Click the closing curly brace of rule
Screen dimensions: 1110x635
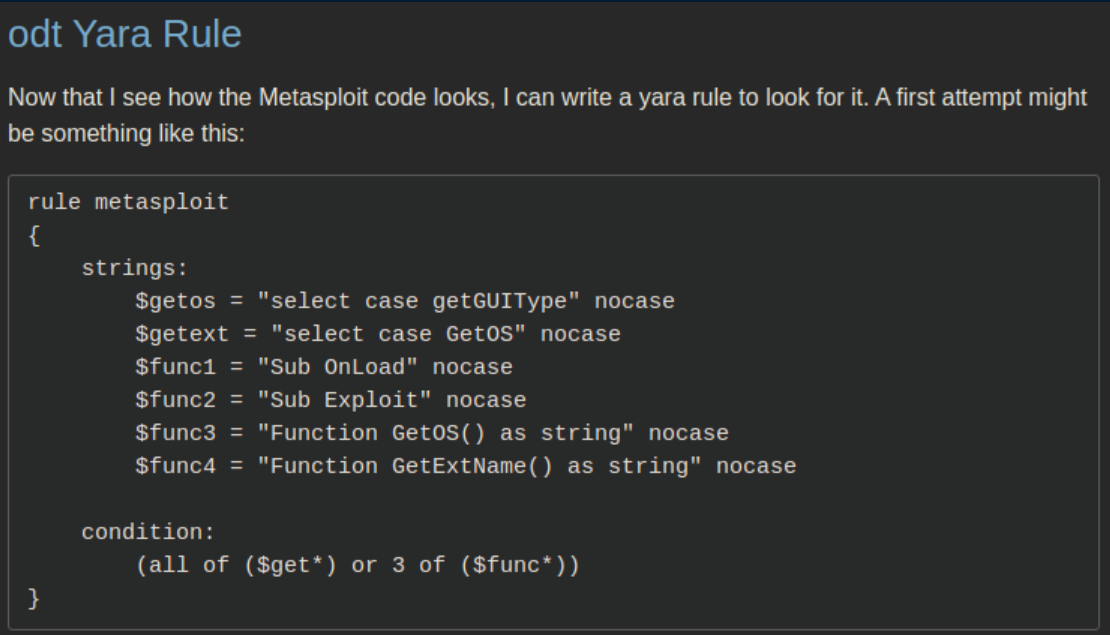(34, 598)
